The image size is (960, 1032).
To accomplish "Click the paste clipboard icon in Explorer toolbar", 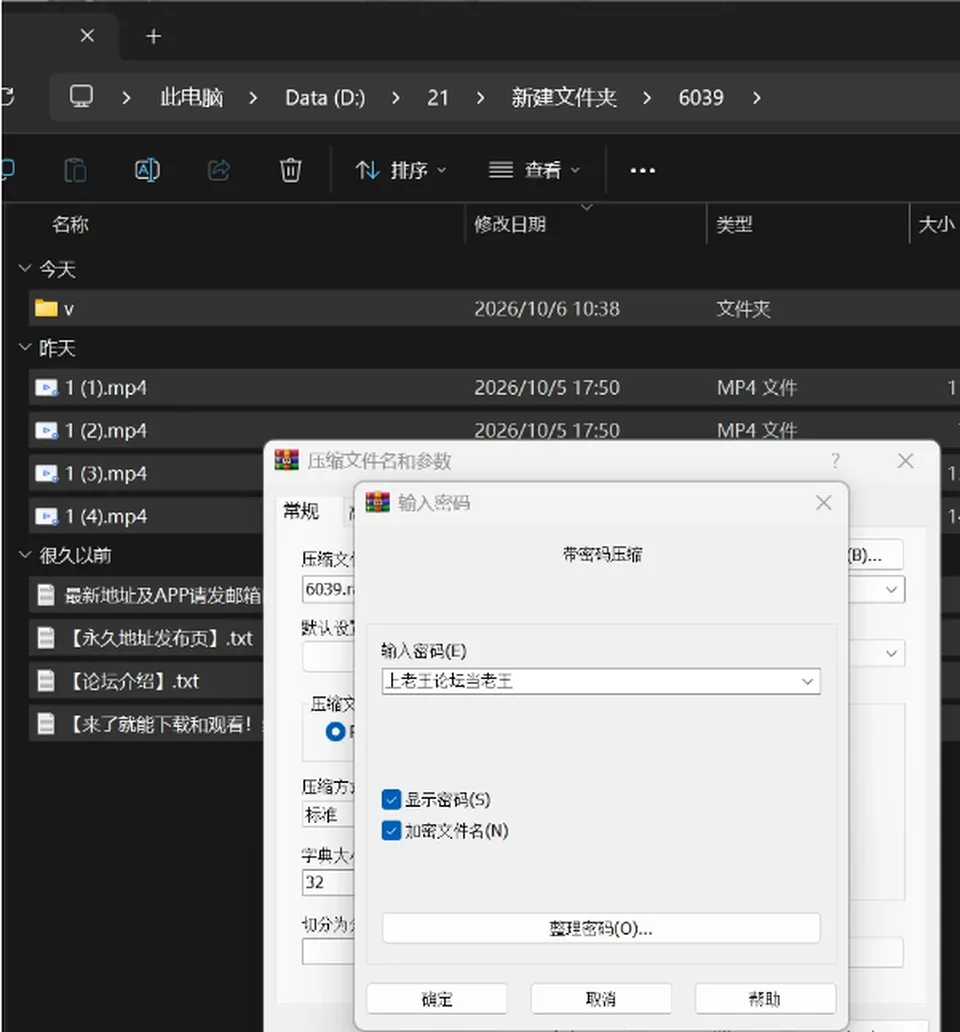I will point(76,170).
